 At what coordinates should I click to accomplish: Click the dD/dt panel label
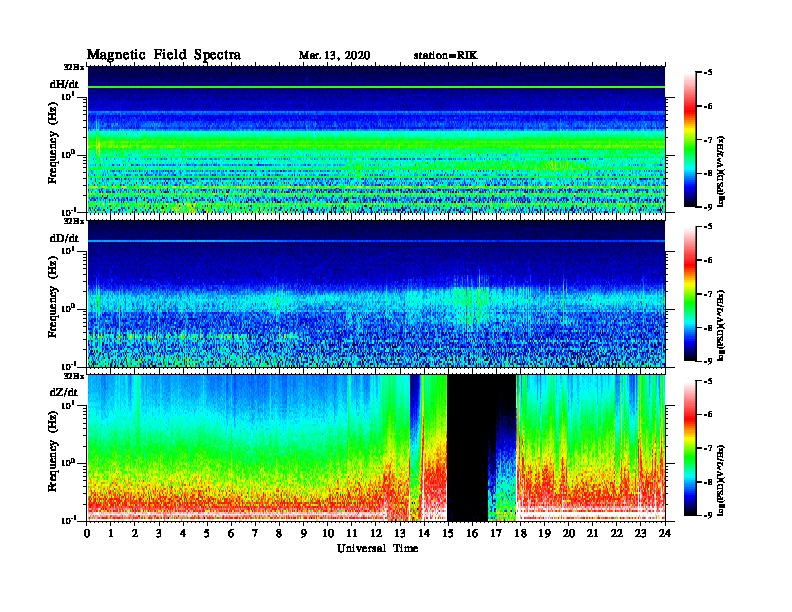pos(64,238)
